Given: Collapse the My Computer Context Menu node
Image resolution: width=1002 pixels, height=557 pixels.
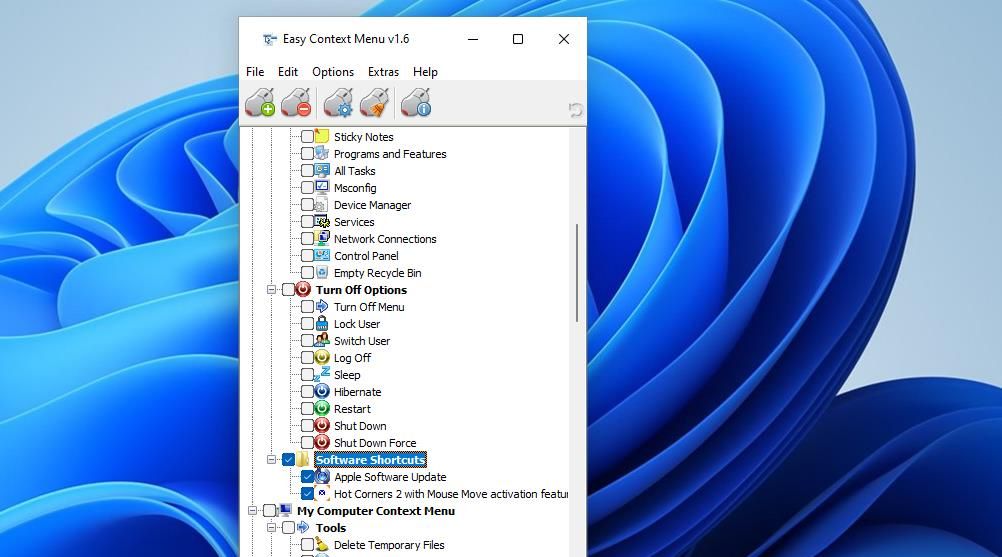Looking at the screenshot, I should (253, 511).
